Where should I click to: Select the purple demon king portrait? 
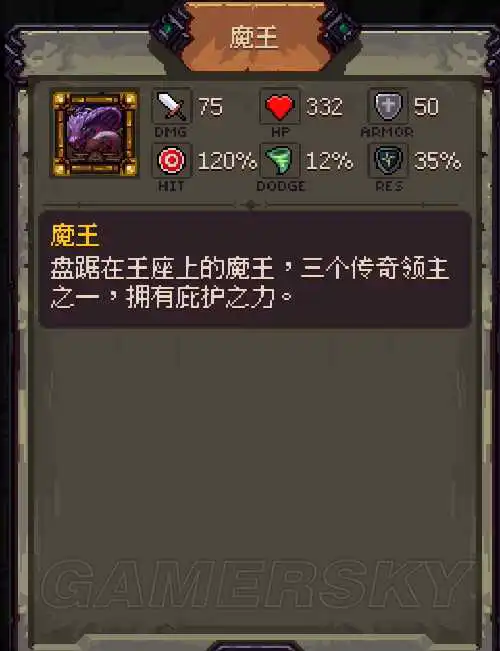click(x=95, y=133)
